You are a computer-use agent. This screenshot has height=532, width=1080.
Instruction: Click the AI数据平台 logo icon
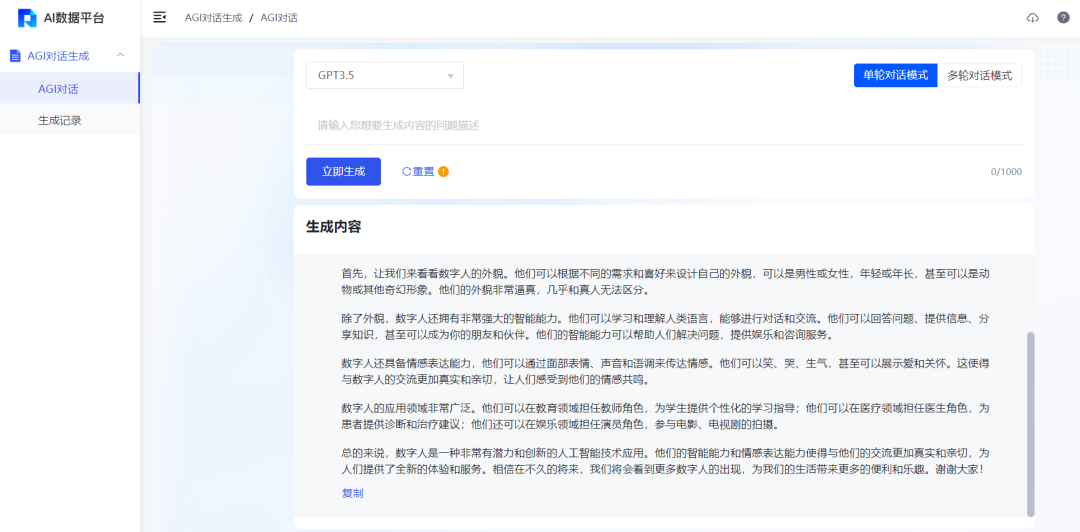(x=27, y=18)
